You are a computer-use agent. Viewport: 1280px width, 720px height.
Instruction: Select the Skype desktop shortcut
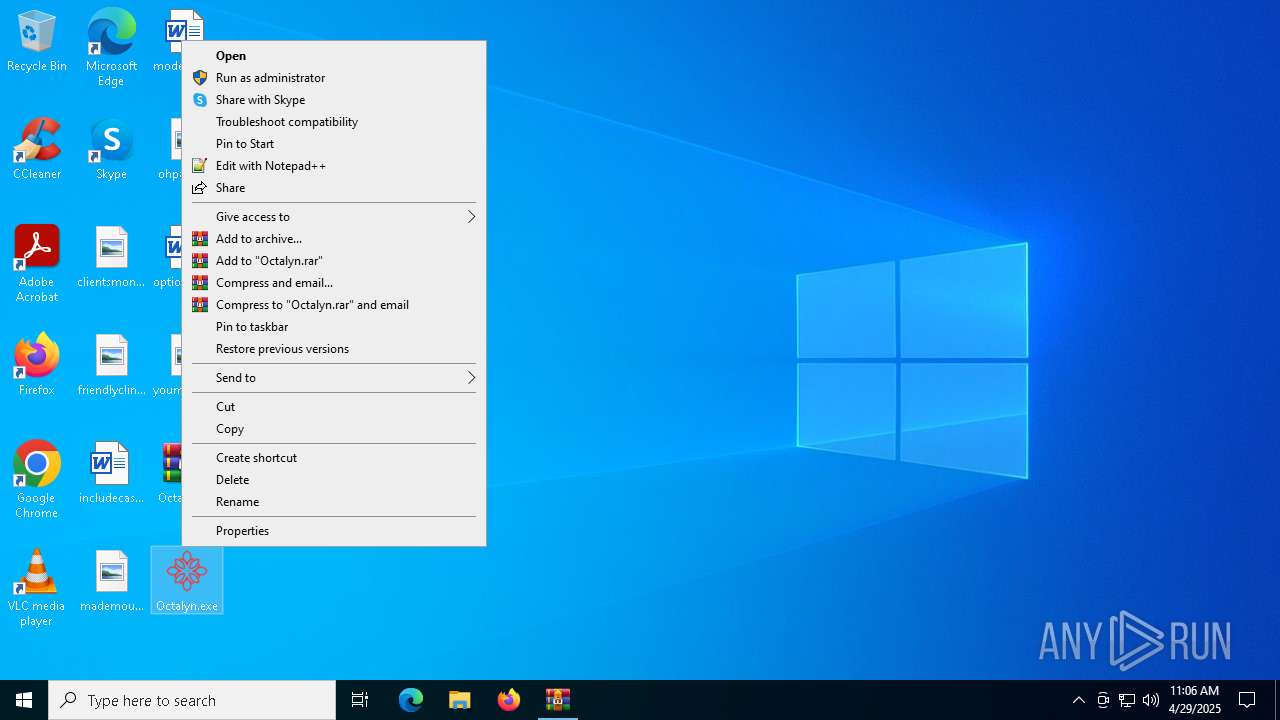[x=111, y=149]
